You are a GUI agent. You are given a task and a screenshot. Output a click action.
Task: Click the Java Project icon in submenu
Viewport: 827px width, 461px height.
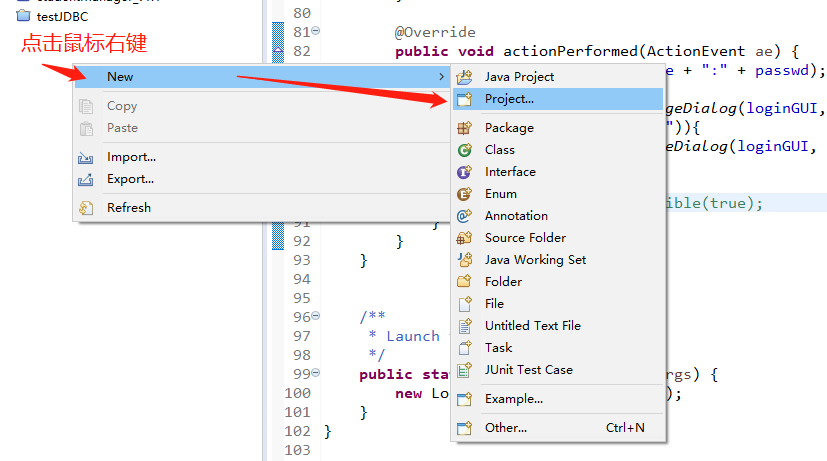point(465,77)
